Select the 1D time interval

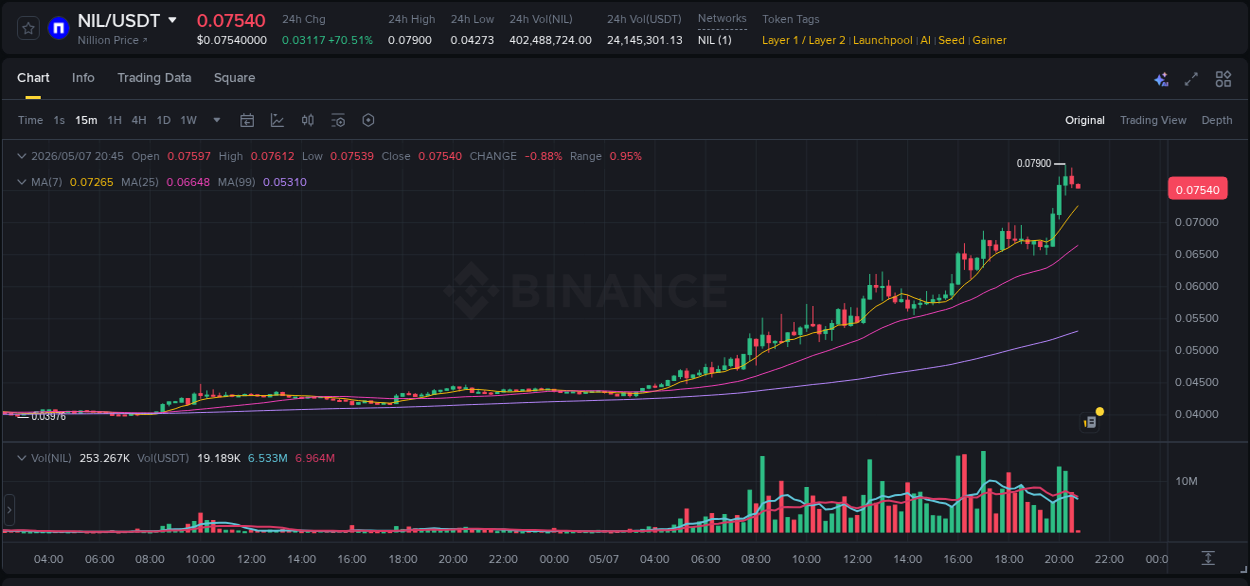click(163, 120)
